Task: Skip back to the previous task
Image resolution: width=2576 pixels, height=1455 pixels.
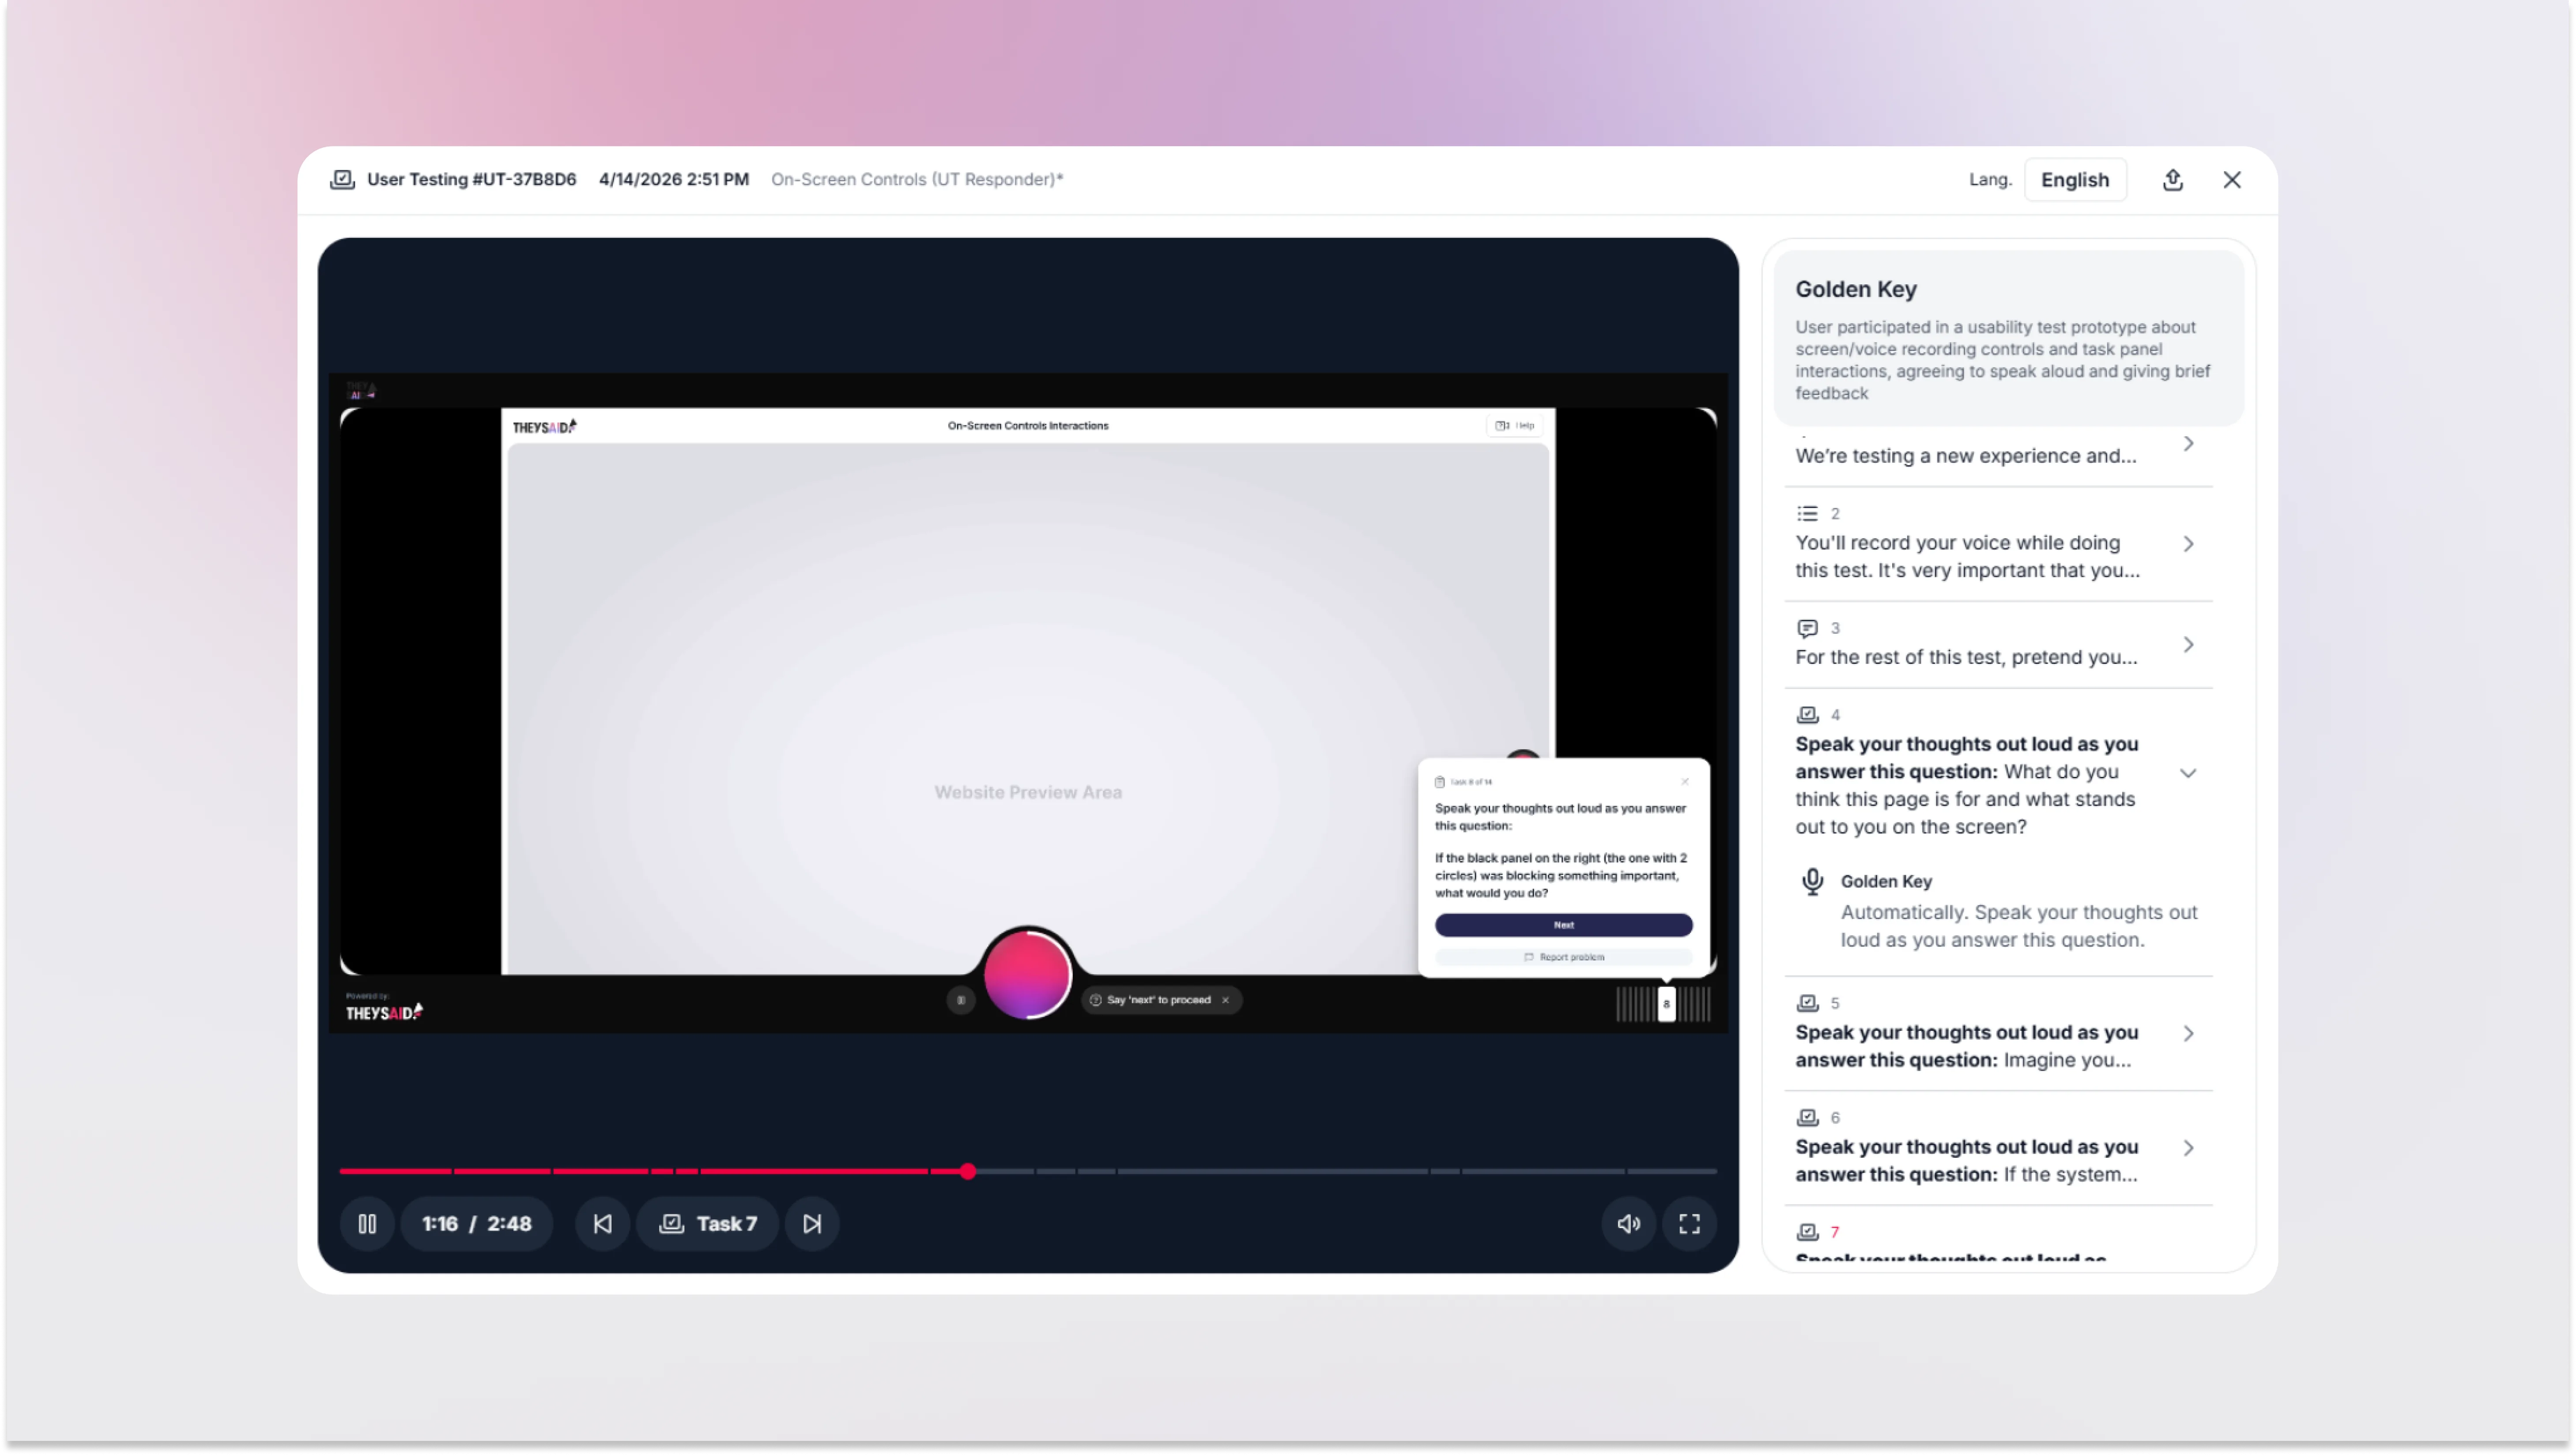Action: pos(602,1224)
